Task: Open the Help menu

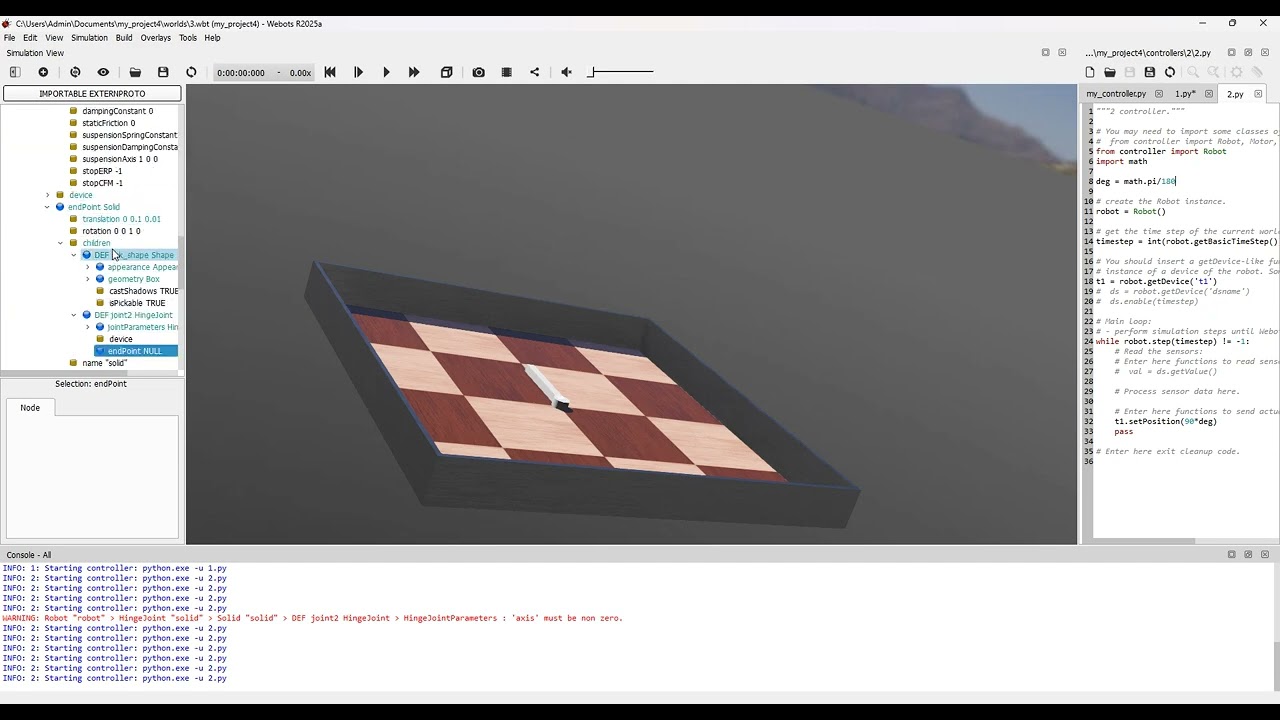Action: point(212,38)
